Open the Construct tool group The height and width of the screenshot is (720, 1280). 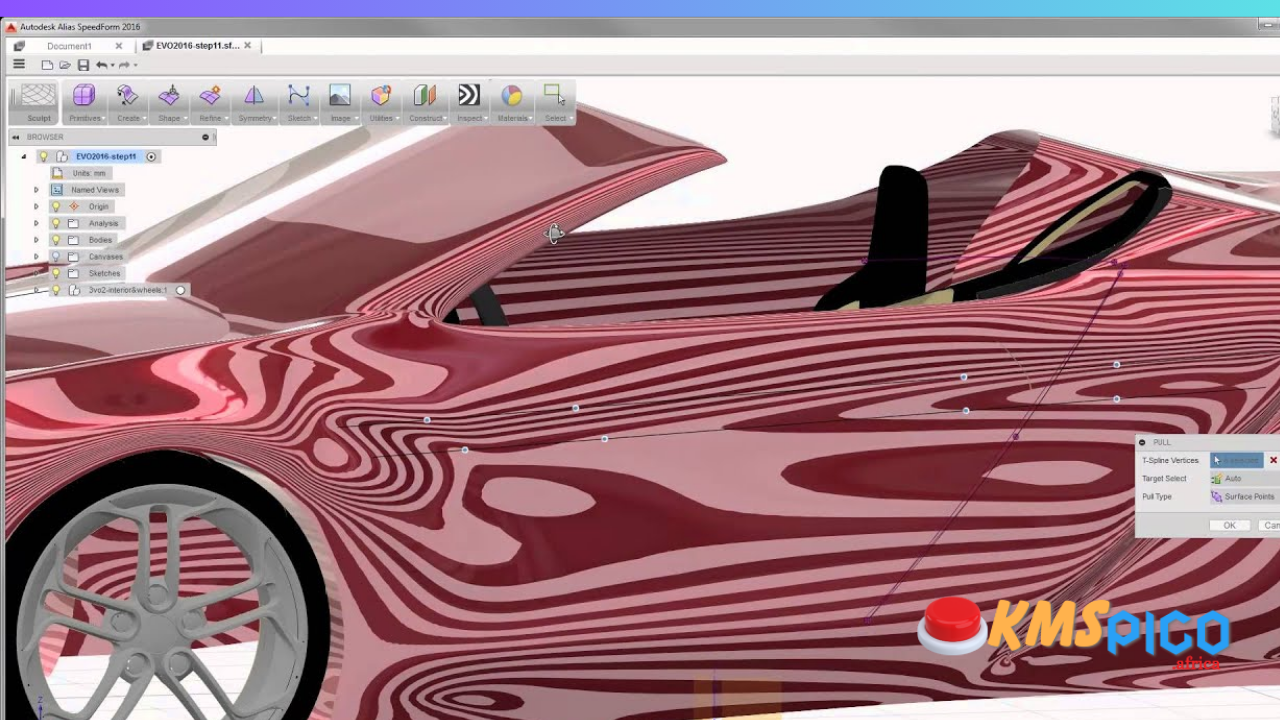coord(425,103)
